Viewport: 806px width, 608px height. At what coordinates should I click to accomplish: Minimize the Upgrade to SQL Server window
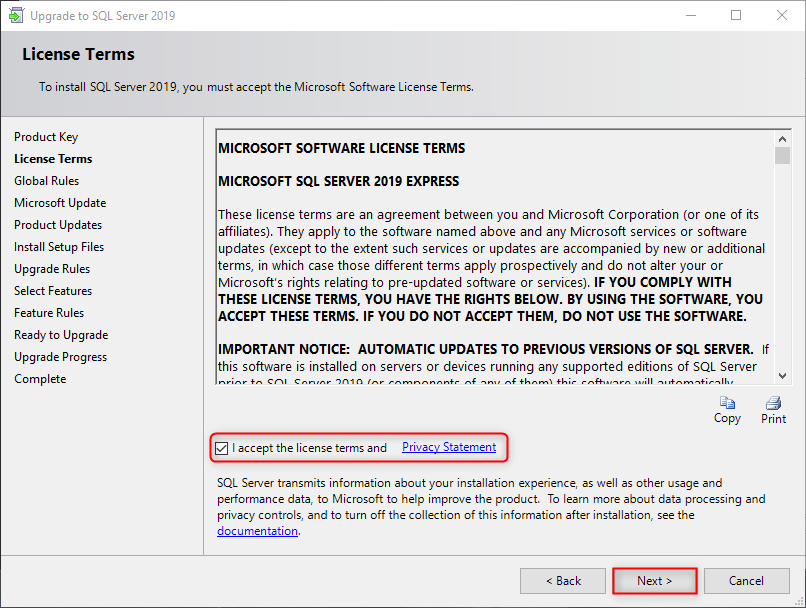coord(691,15)
